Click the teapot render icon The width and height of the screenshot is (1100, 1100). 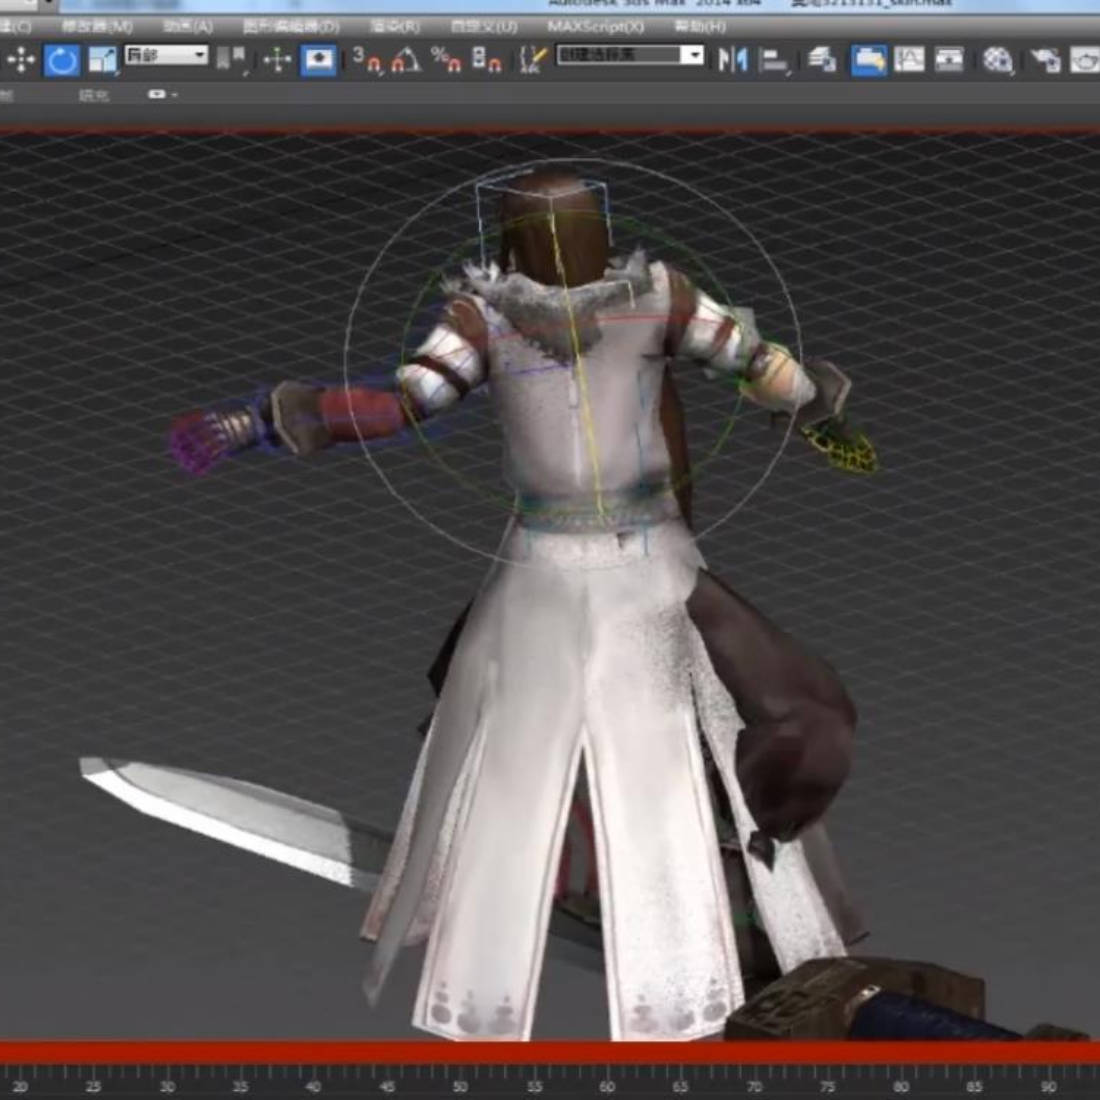[1085, 60]
